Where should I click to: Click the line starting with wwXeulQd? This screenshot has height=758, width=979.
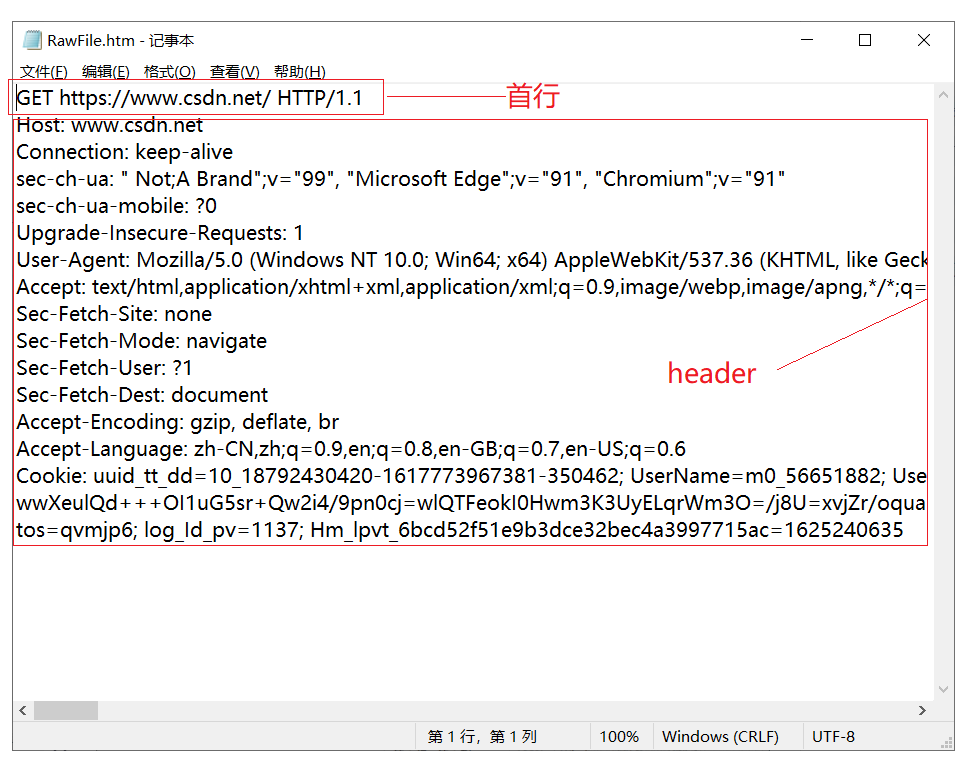pos(471,503)
